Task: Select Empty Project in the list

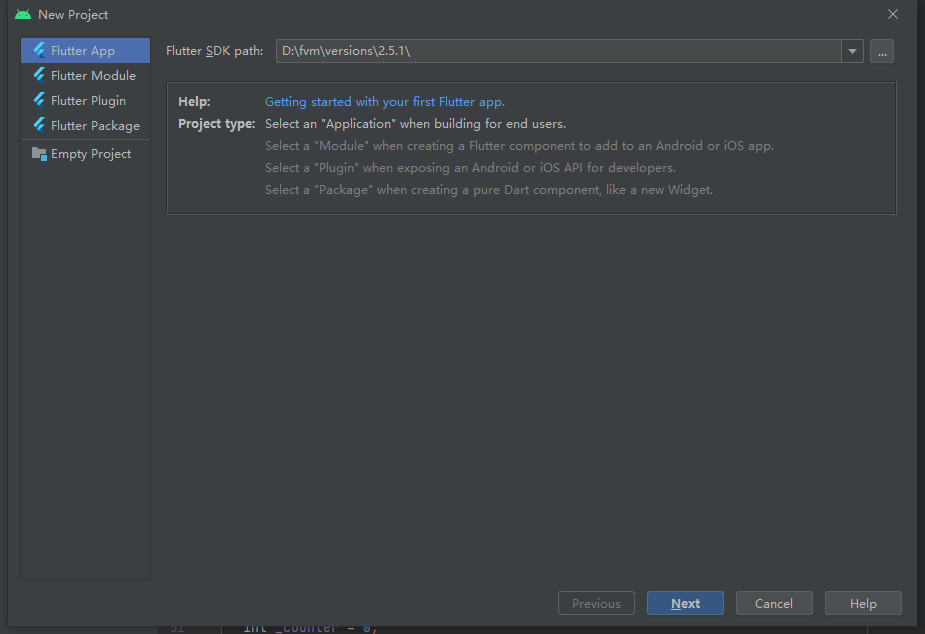Action: coord(85,154)
